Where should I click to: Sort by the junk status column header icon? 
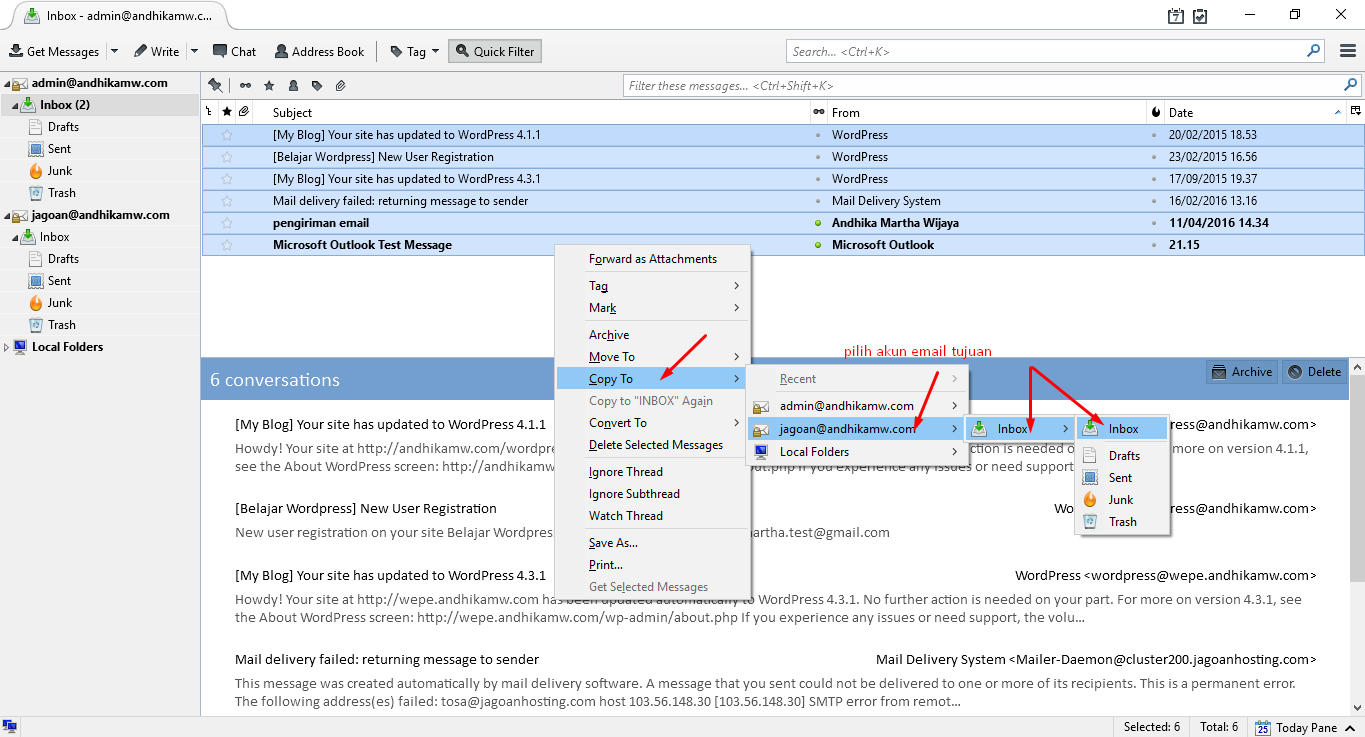point(1156,112)
